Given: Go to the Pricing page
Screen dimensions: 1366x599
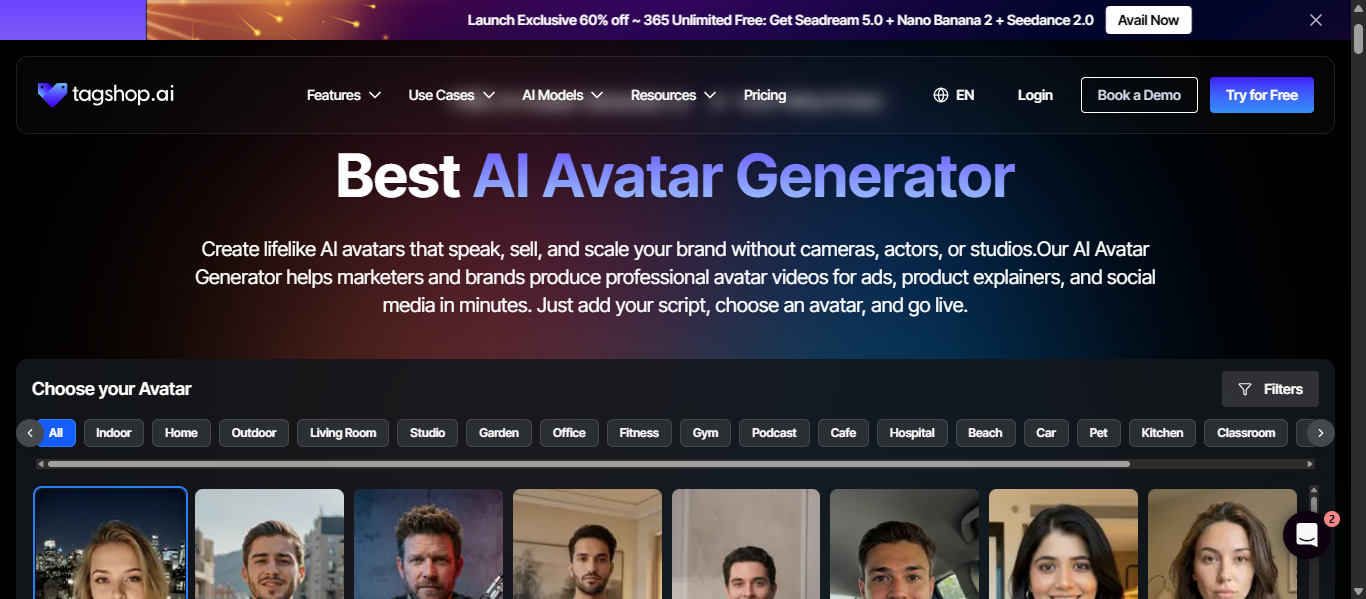Looking at the screenshot, I should [765, 95].
